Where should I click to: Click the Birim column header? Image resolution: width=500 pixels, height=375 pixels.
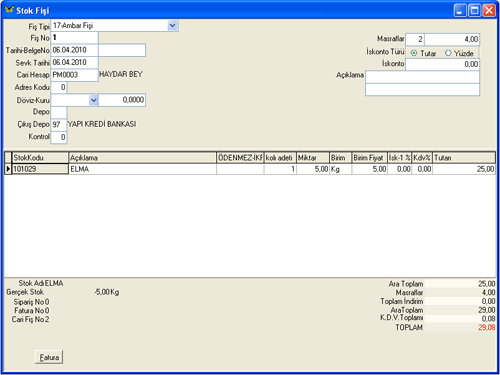(x=340, y=158)
